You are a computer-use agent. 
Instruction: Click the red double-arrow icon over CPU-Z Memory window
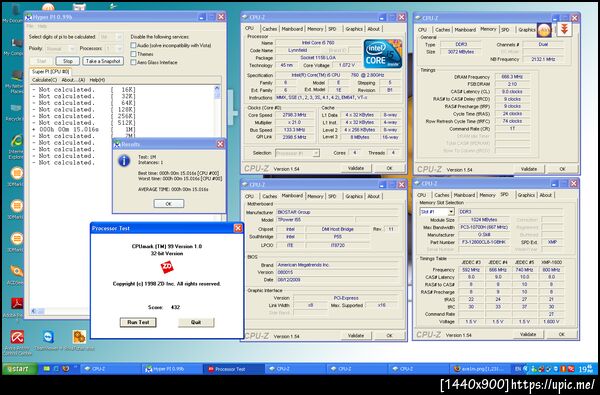click(564, 29)
